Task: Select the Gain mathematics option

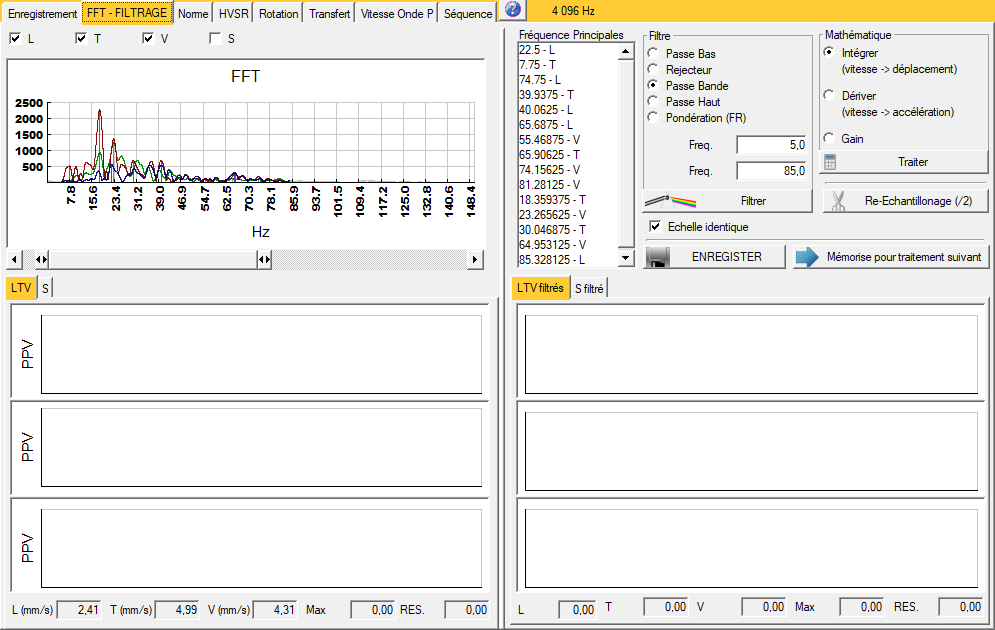Action: [x=829, y=138]
